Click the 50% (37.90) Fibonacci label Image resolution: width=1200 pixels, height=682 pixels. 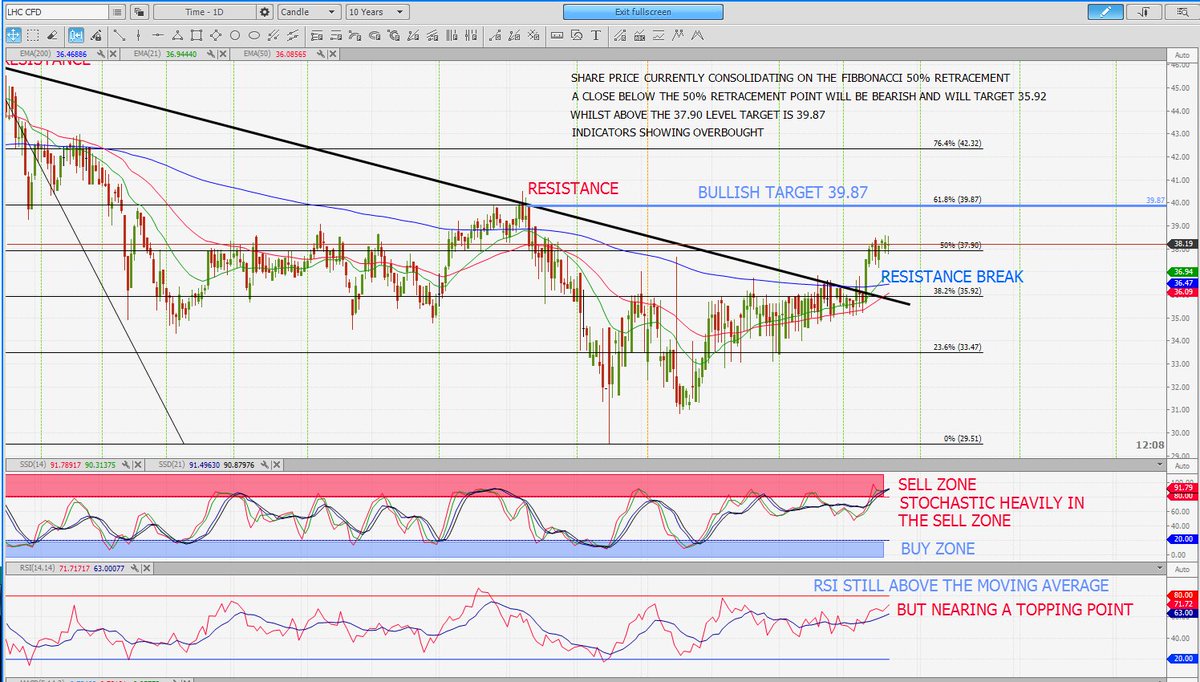[x=960, y=245]
